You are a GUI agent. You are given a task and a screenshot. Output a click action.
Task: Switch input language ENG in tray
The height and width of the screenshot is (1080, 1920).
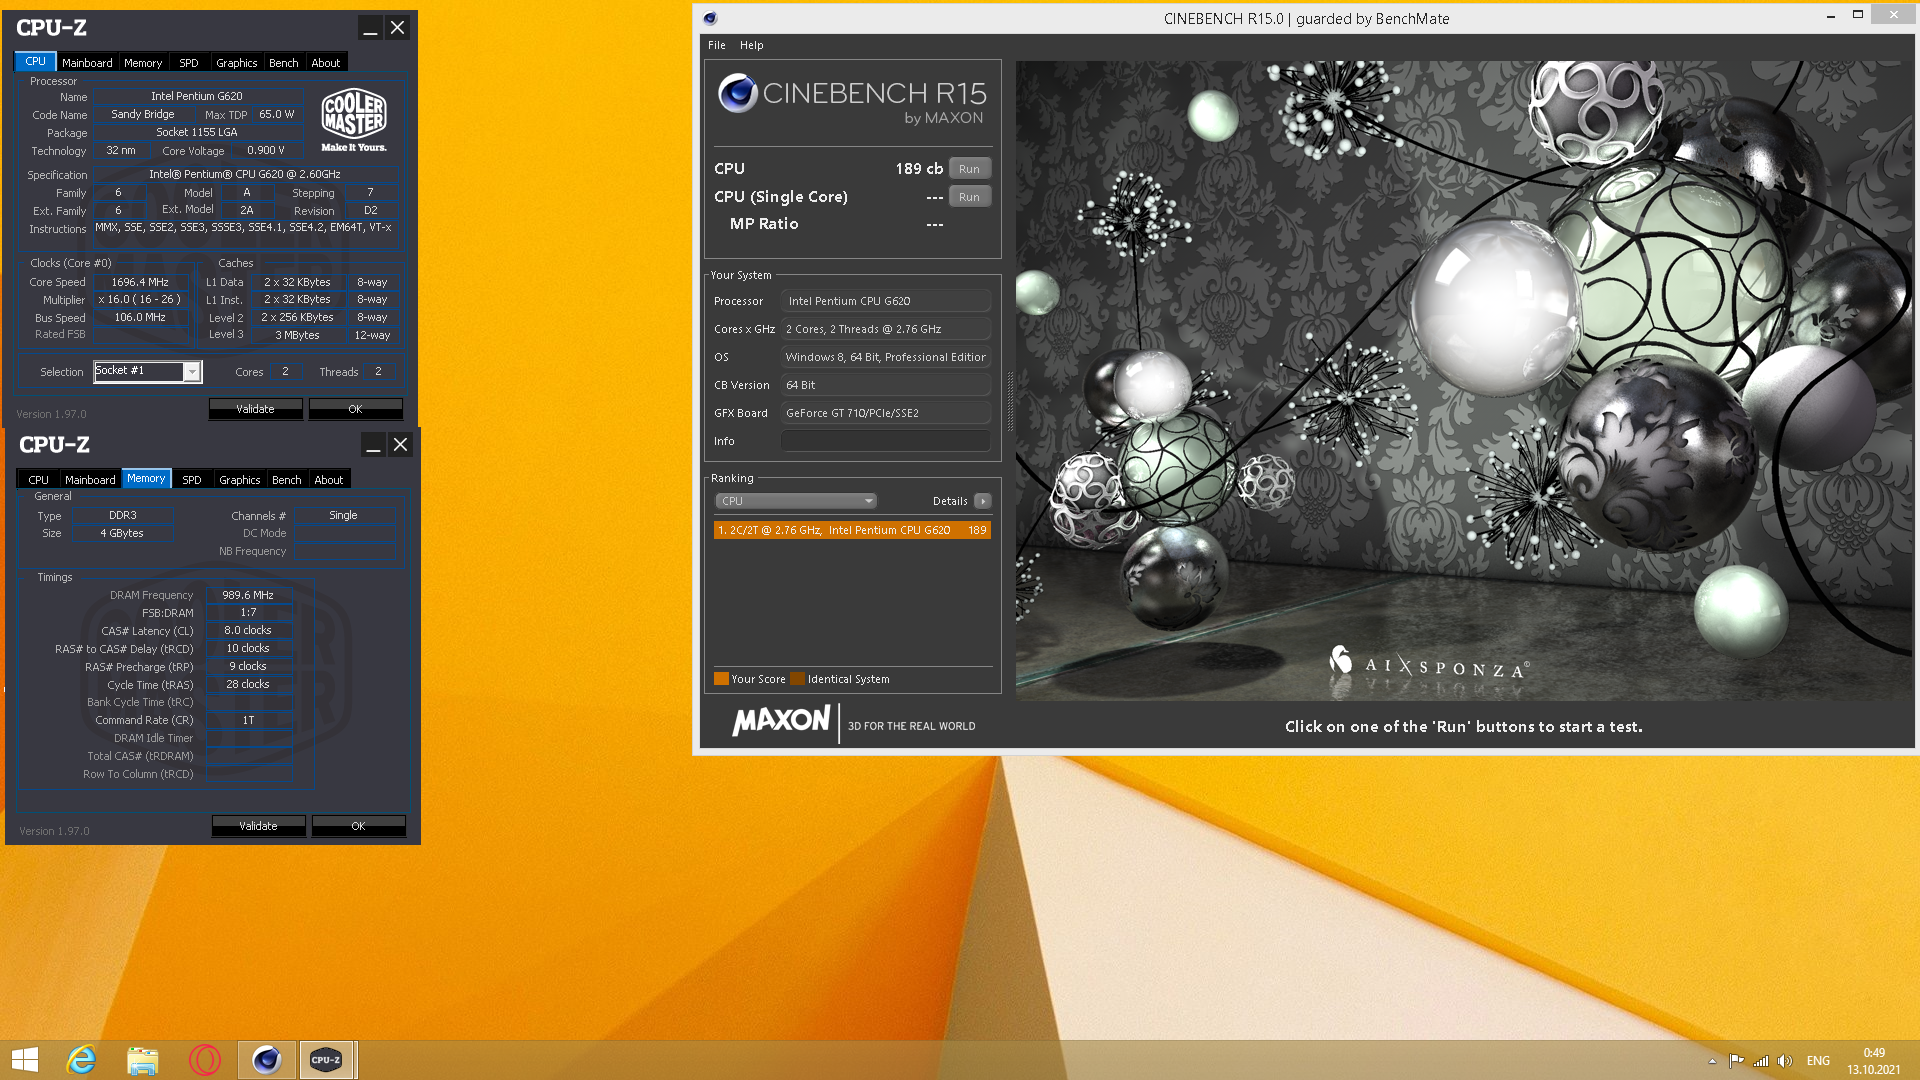[1818, 1061]
